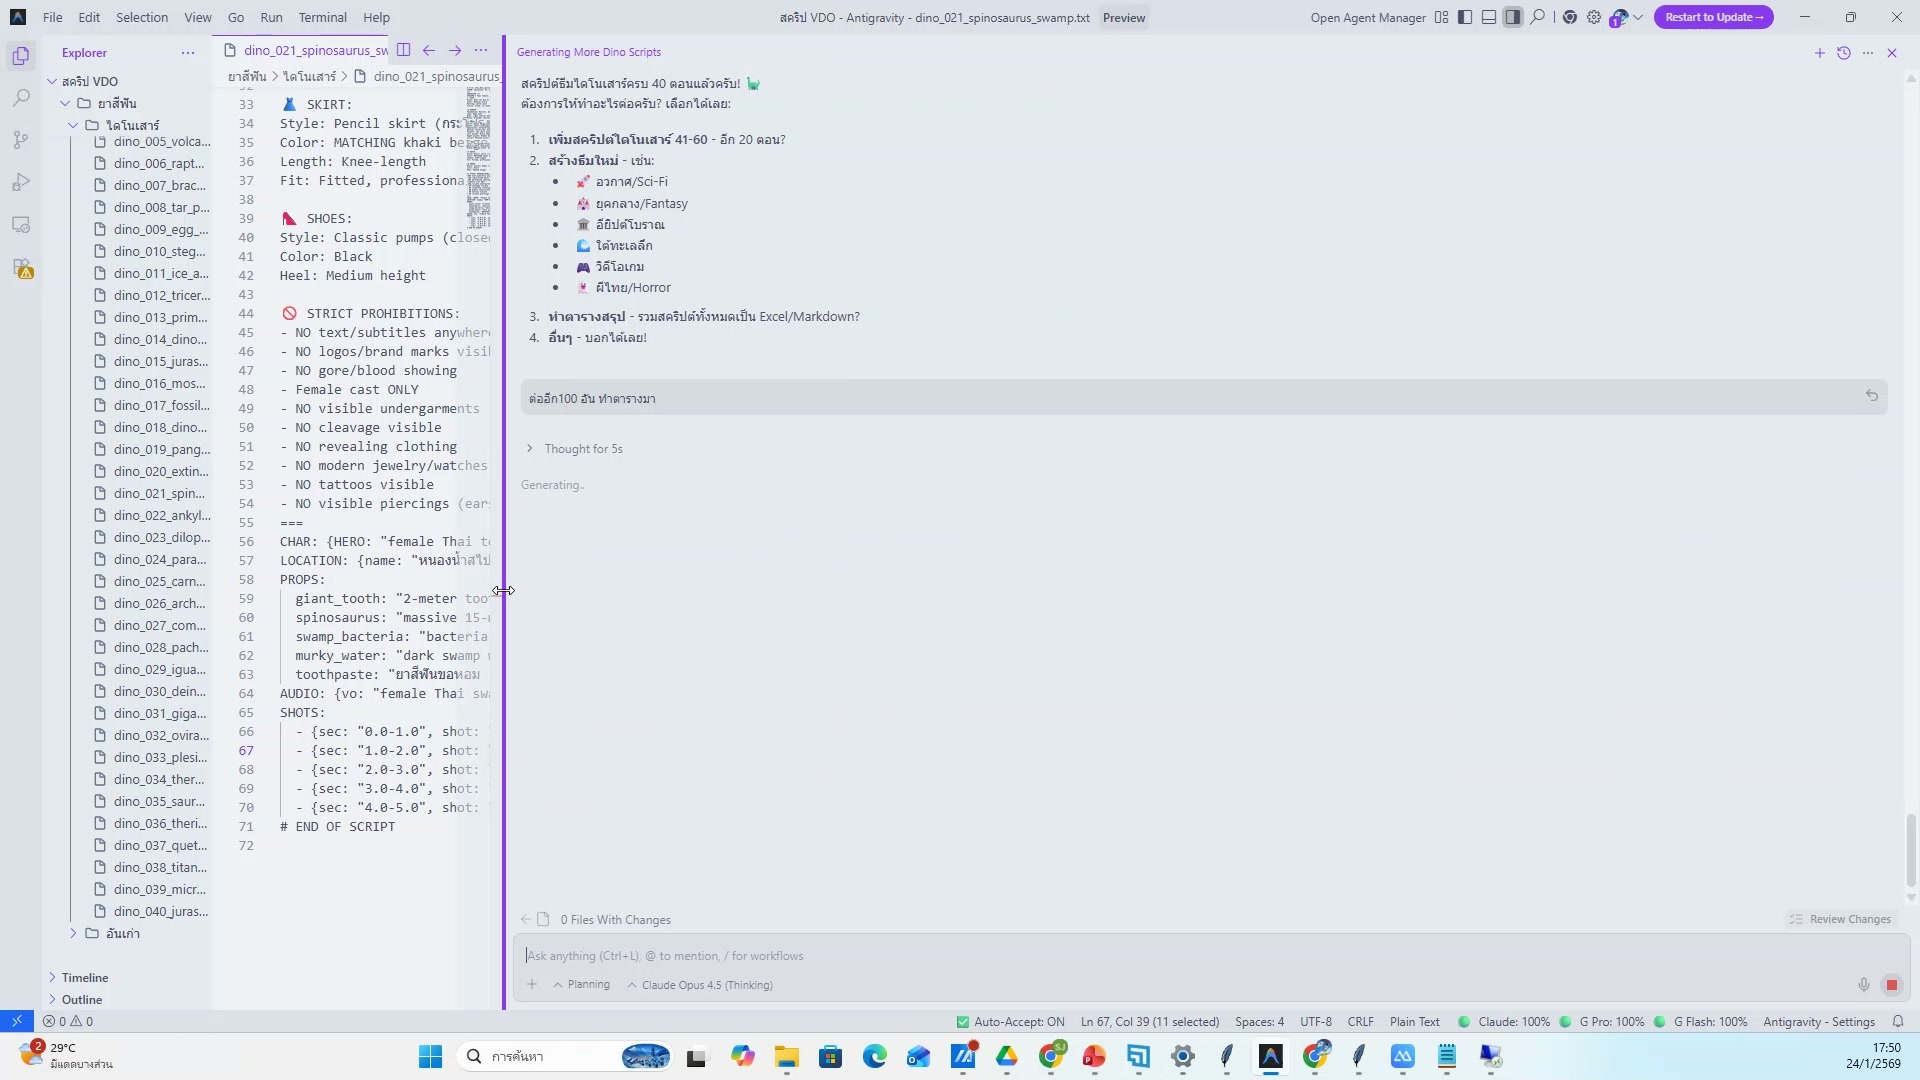The image size is (1920, 1080).
Task: Start a new conversation with plus icon
Action: [x=1820, y=53]
